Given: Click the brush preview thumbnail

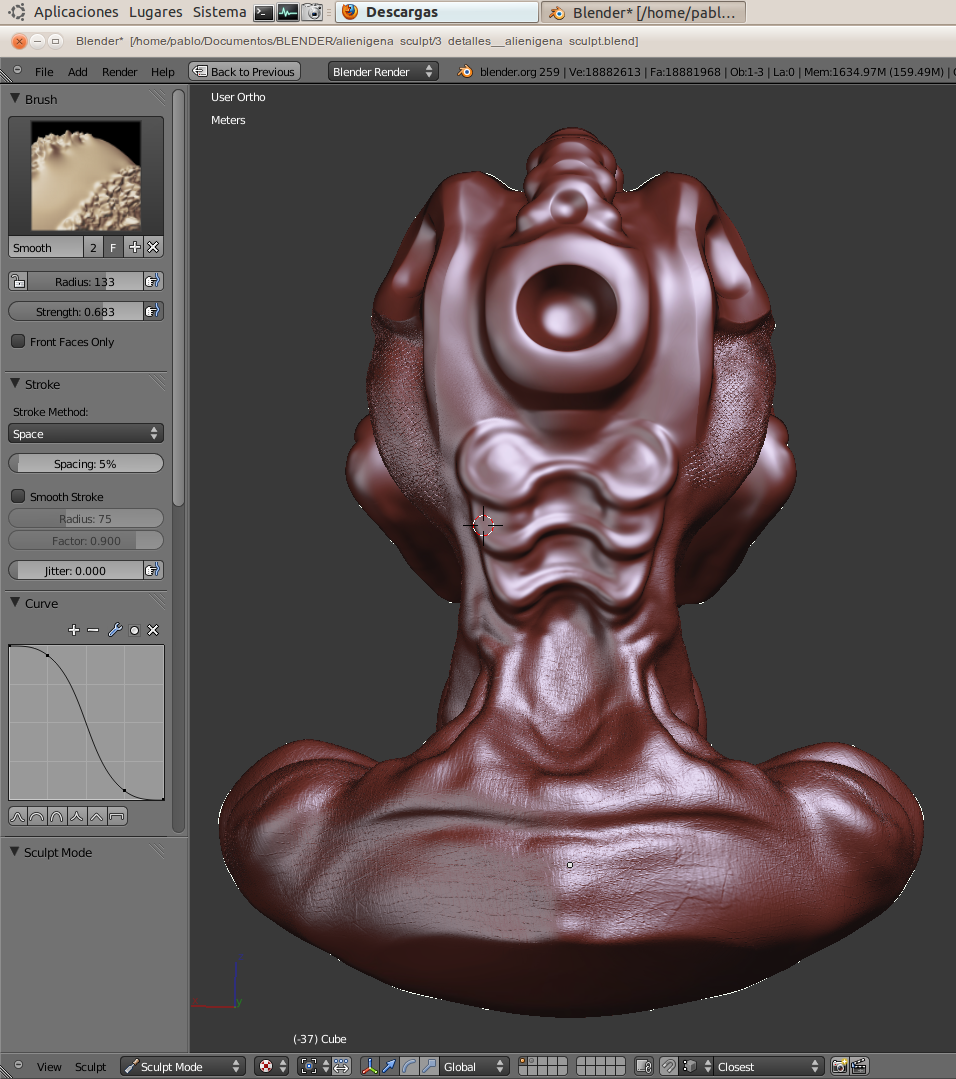Looking at the screenshot, I should pyautogui.click(x=86, y=175).
